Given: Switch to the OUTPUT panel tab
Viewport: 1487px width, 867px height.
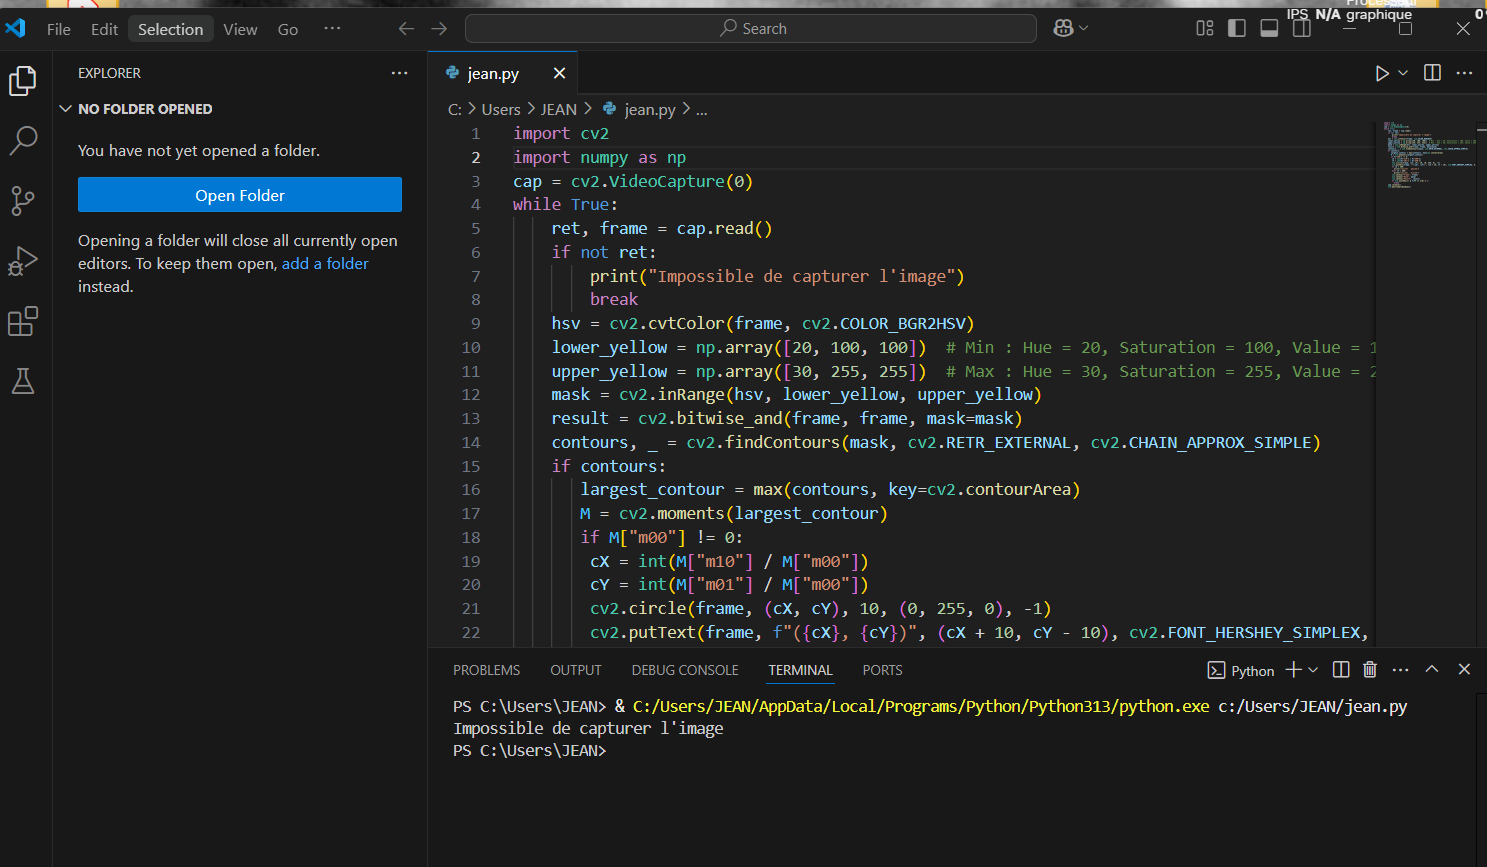Looking at the screenshot, I should click(x=576, y=670).
